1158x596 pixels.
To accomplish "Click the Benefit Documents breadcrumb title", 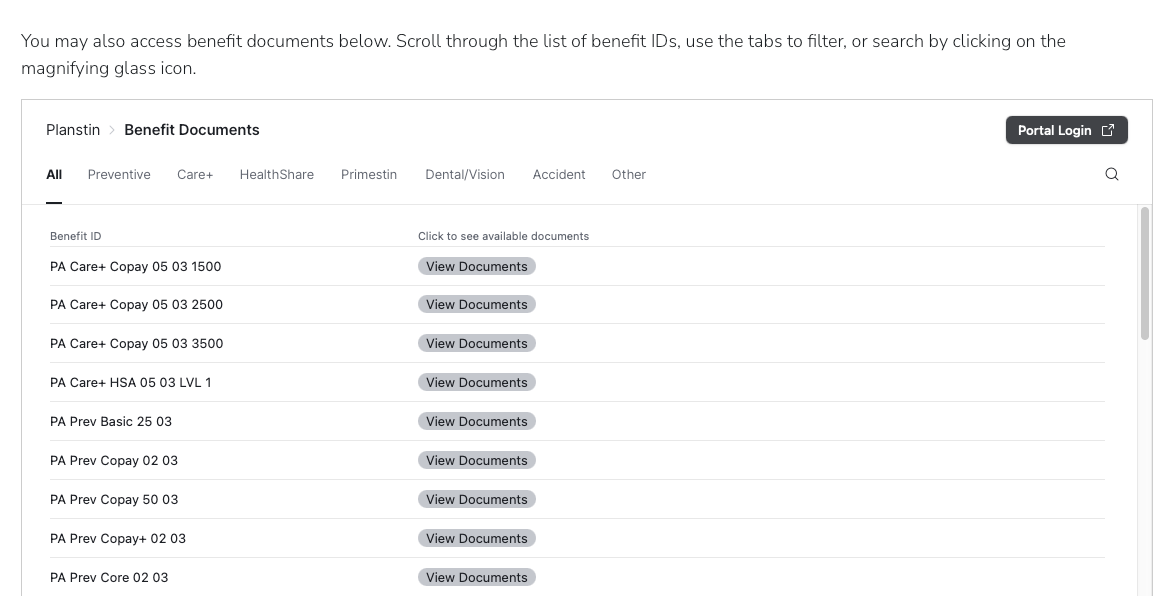I will click(191, 130).
